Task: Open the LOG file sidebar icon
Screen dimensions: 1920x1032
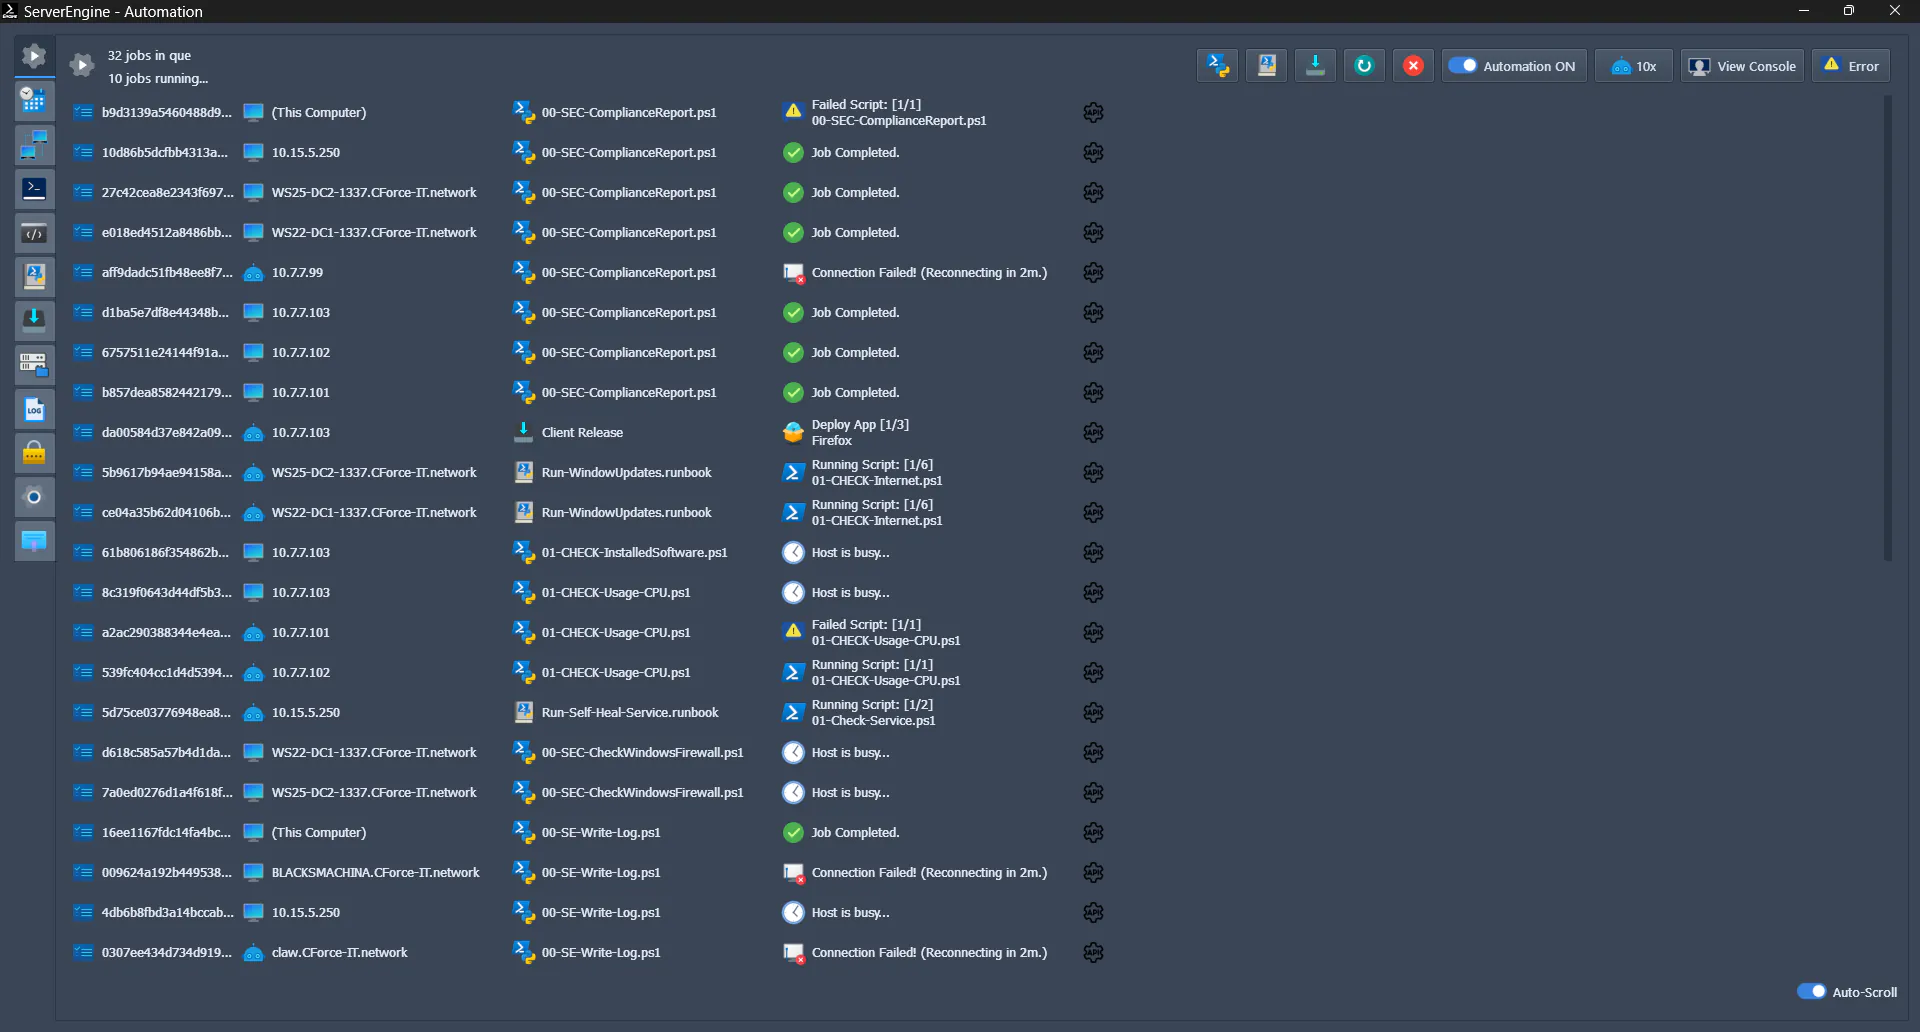Action: coord(34,409)
